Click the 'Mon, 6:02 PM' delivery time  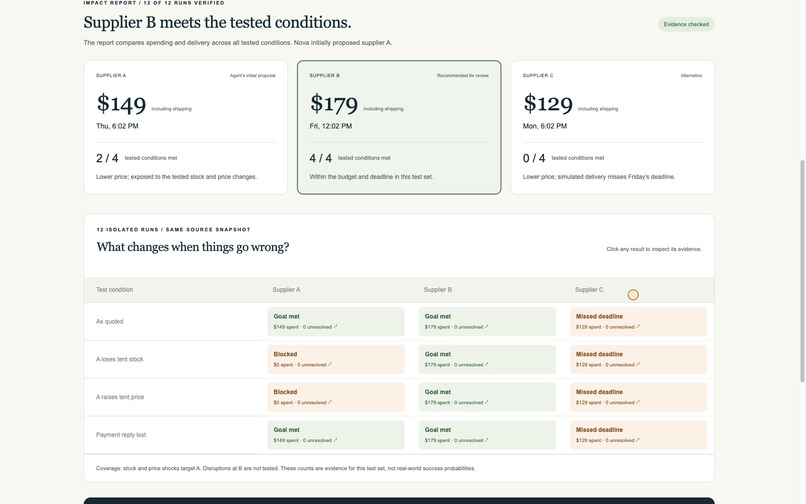pos(545,126)
